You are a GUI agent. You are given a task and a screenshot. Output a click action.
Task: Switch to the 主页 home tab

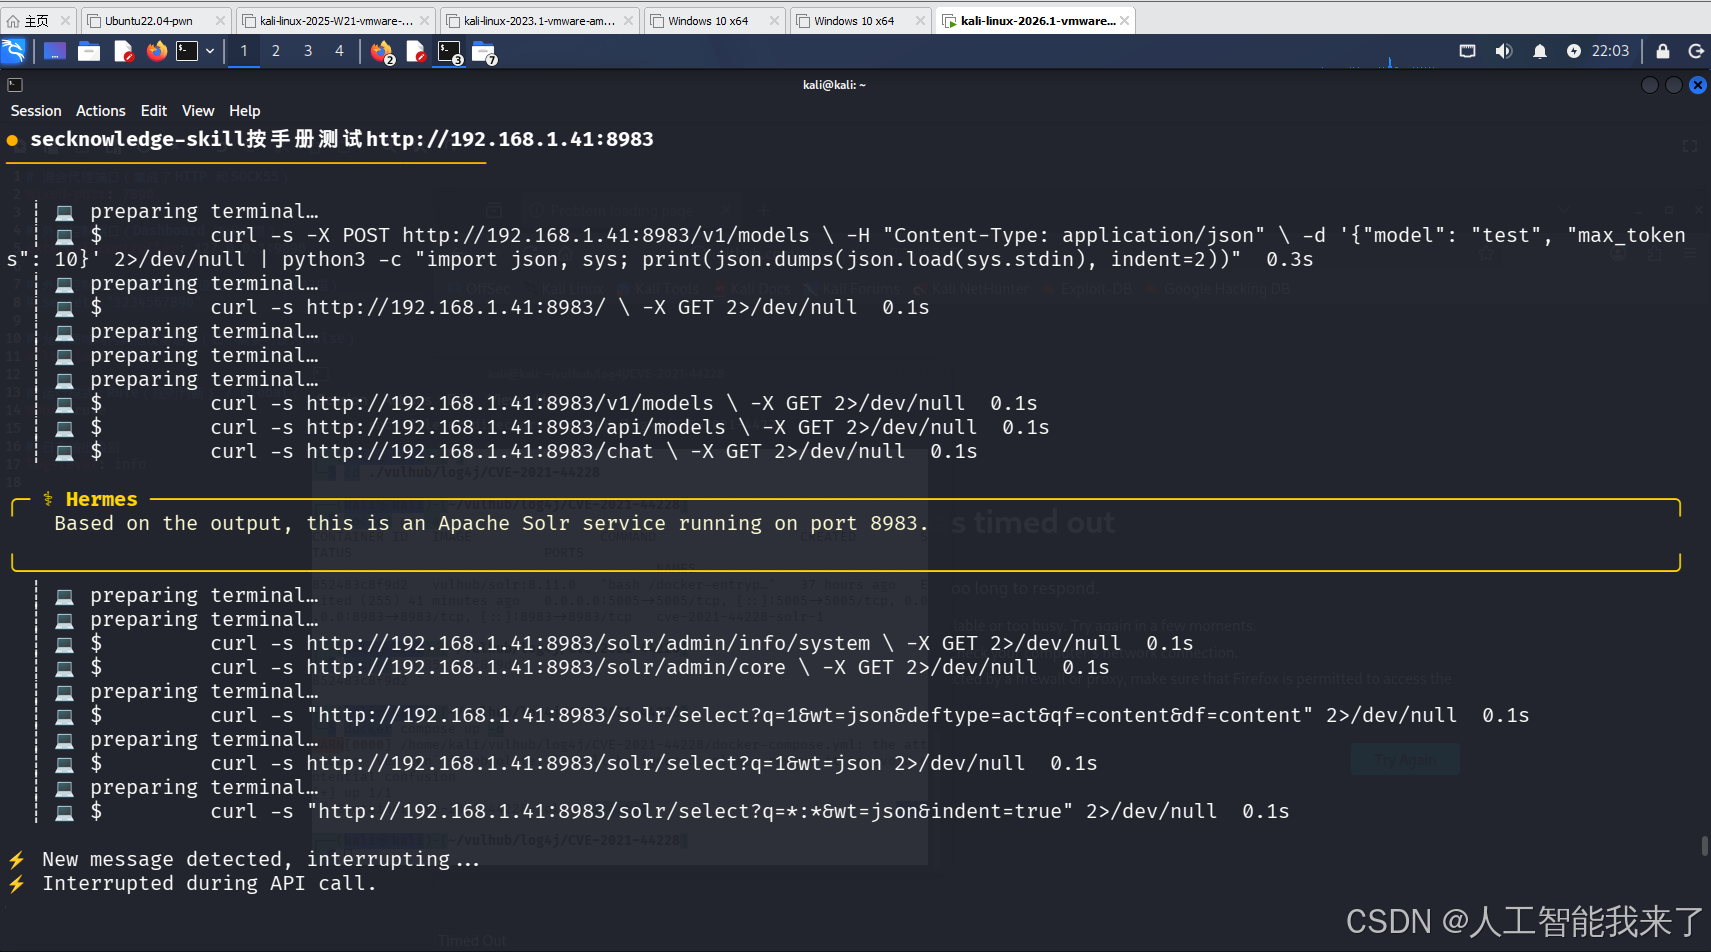pos(38,20)
